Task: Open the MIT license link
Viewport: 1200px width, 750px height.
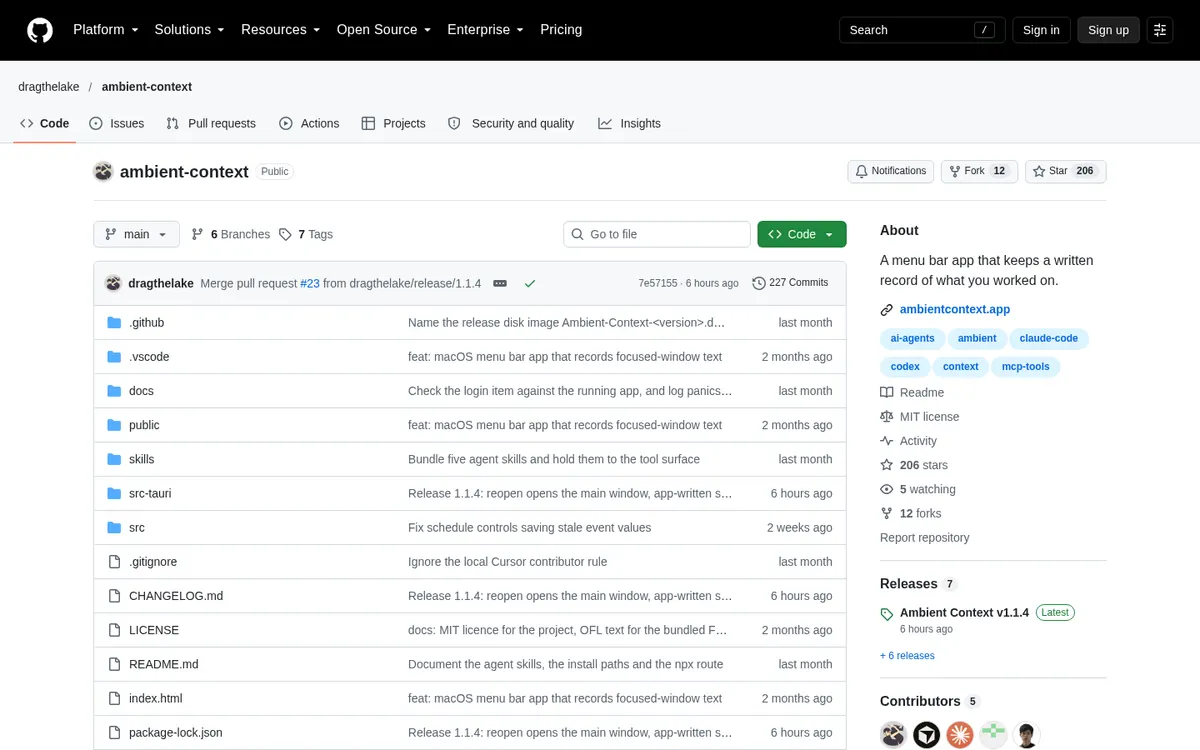Action: click(919, 417)
